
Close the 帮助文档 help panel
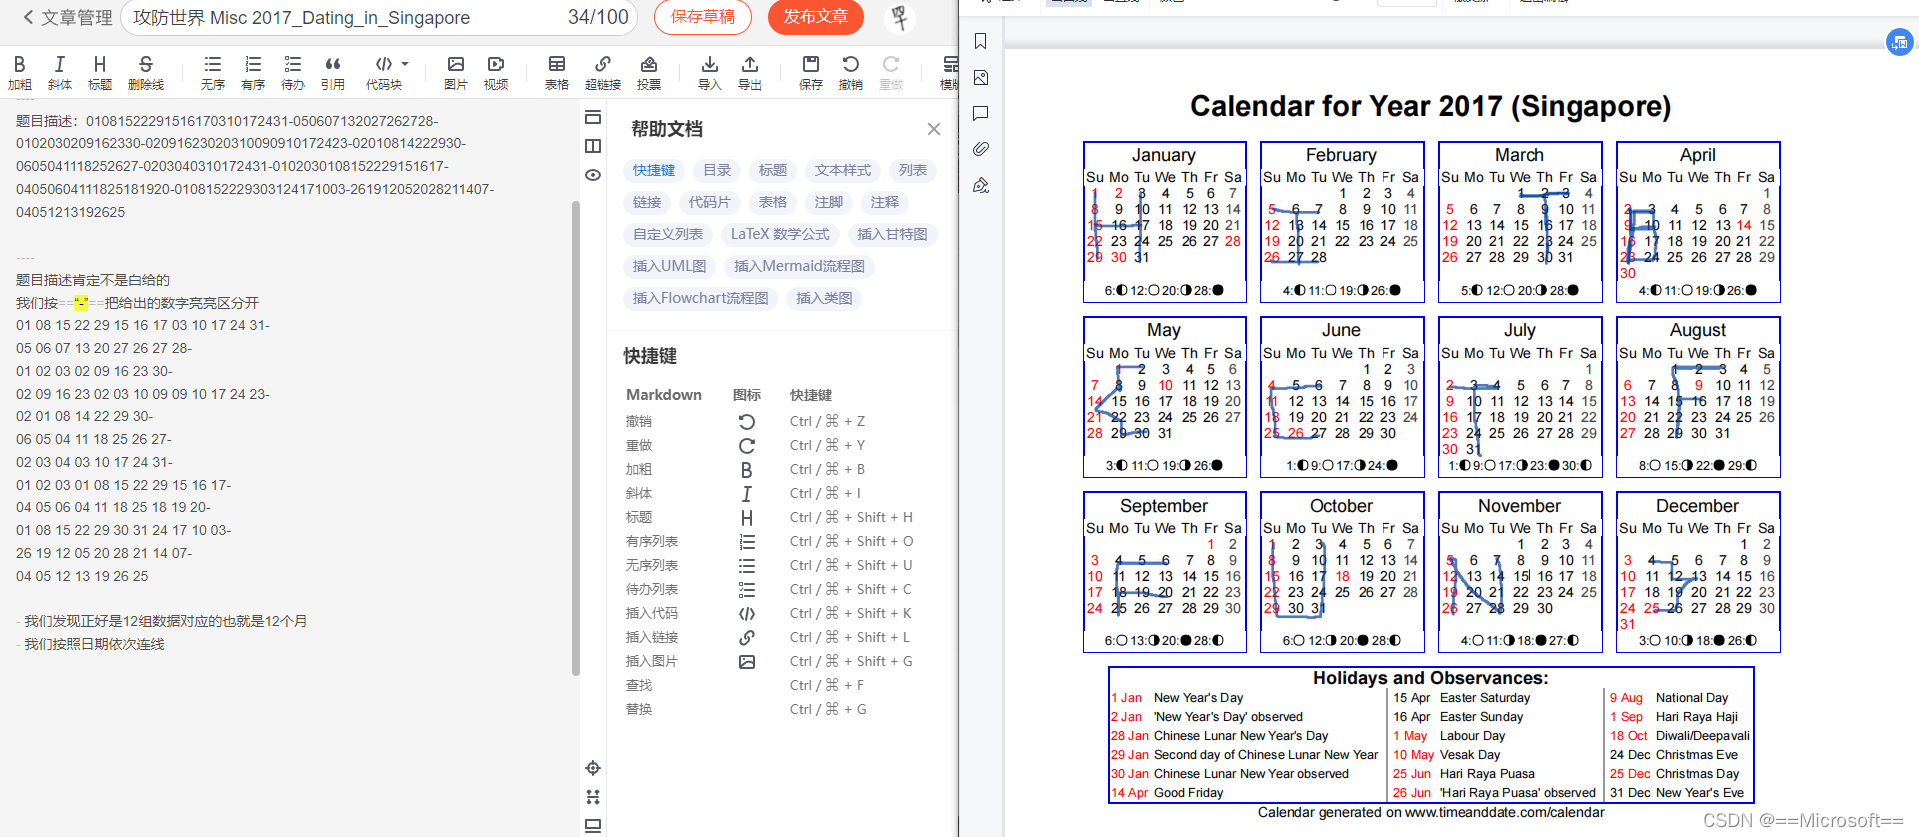[x=934, y=129]
